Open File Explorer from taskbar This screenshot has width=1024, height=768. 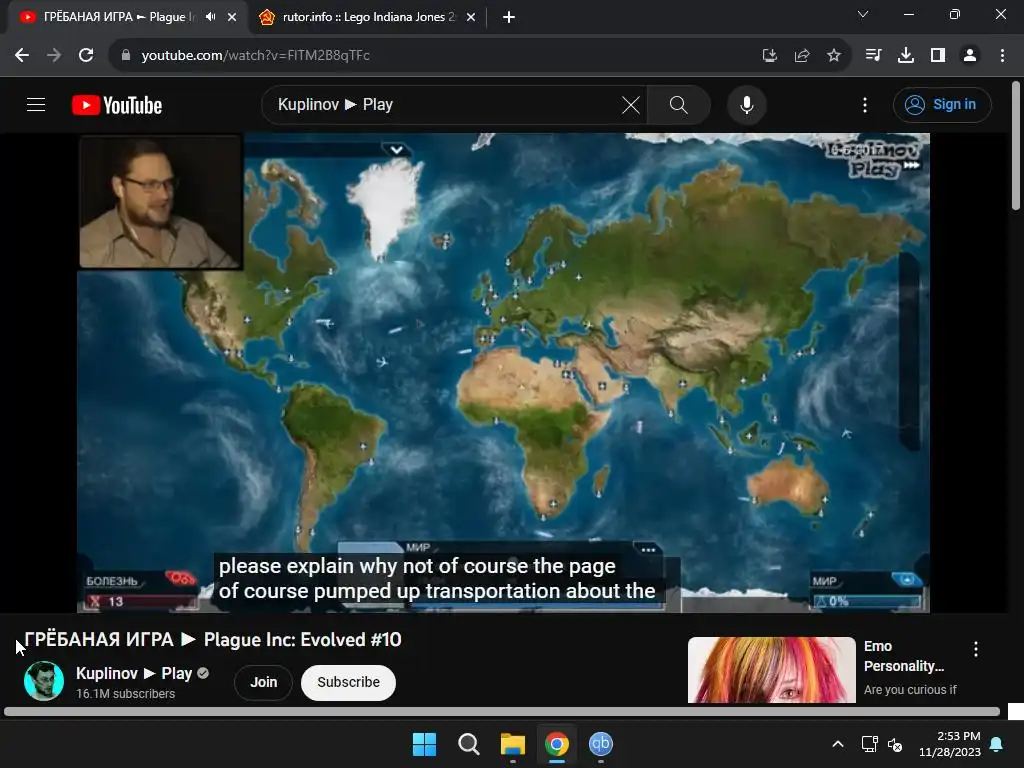tap(513, 744)
